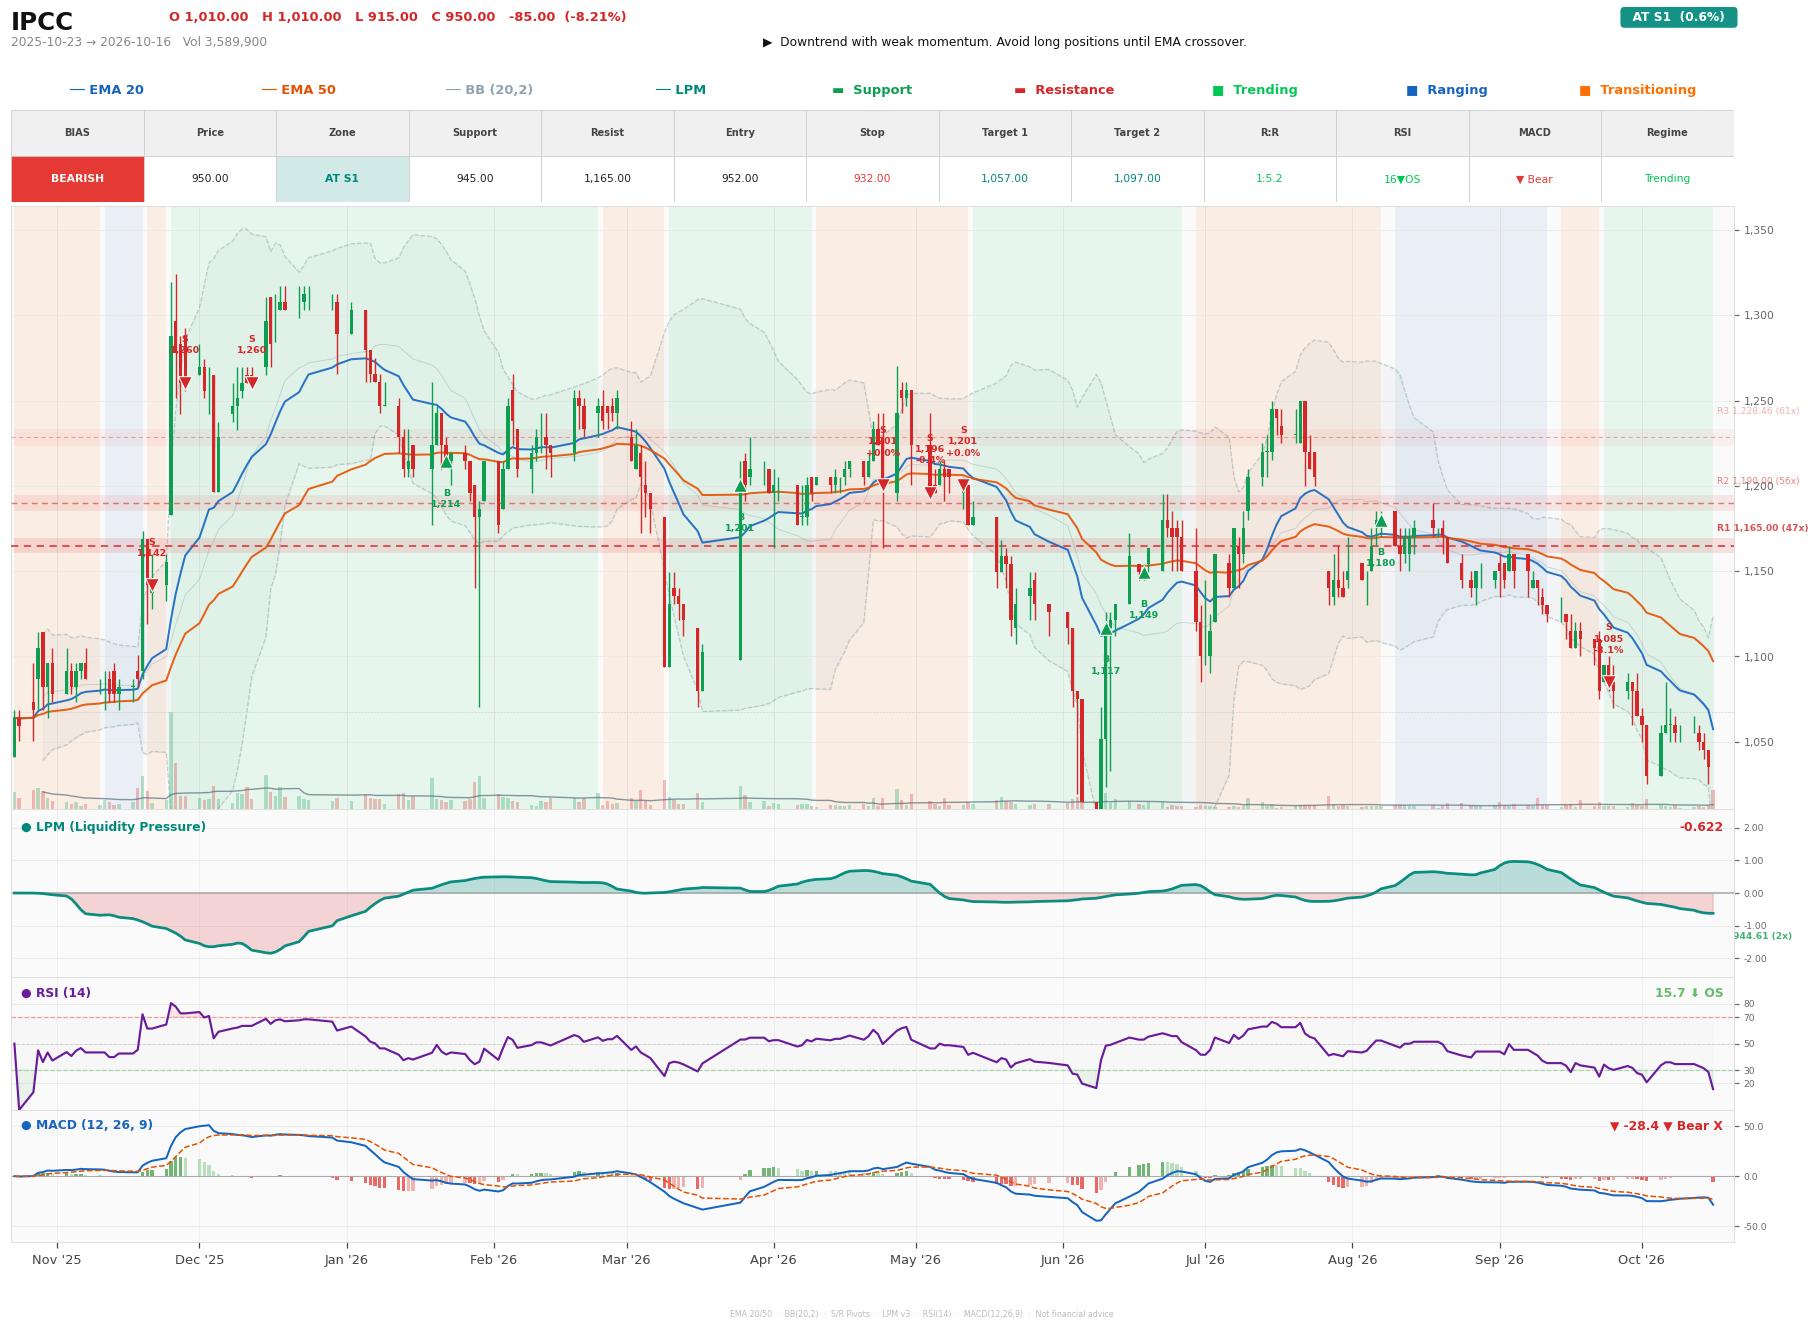Click the 1:5.2 risk-reward value
This screenshot has height=1330, width=1819.
(1270, 179)
